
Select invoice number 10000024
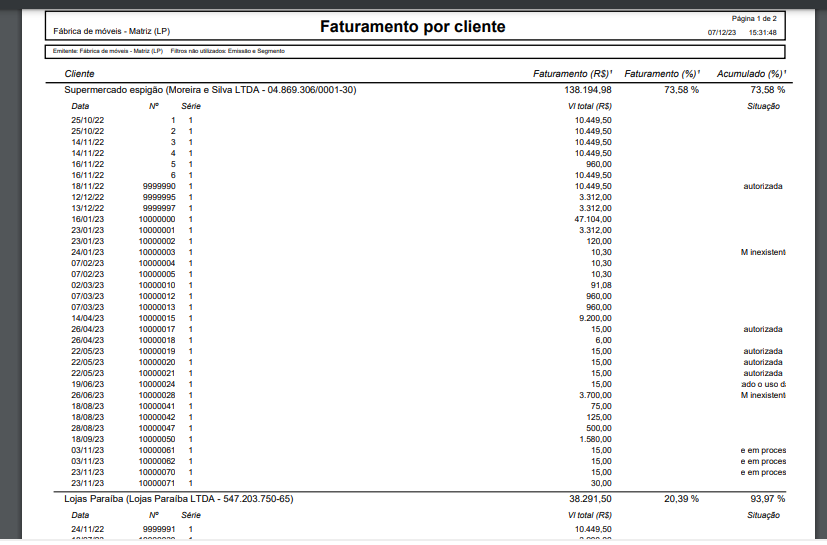click(157, 385)
